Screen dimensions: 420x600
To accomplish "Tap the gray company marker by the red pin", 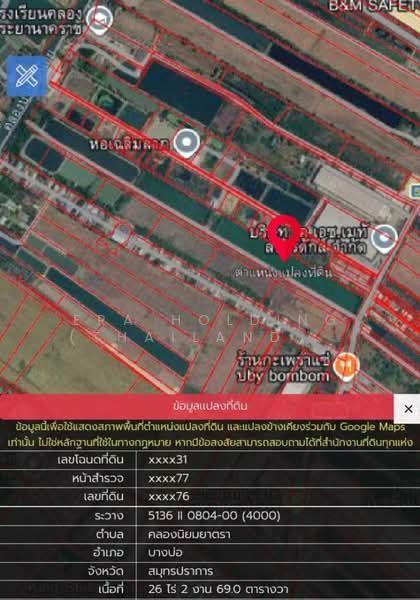I will pos(384,239).
